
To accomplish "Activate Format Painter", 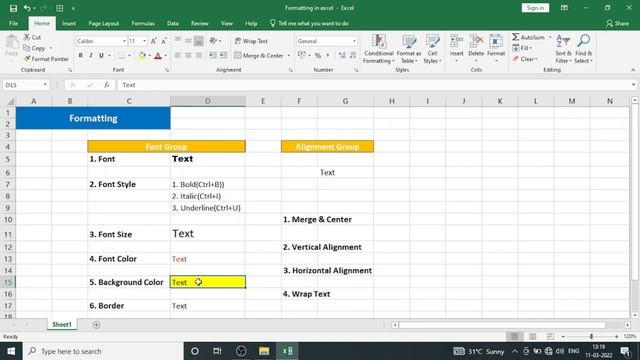I will click(x=46, y=59).
